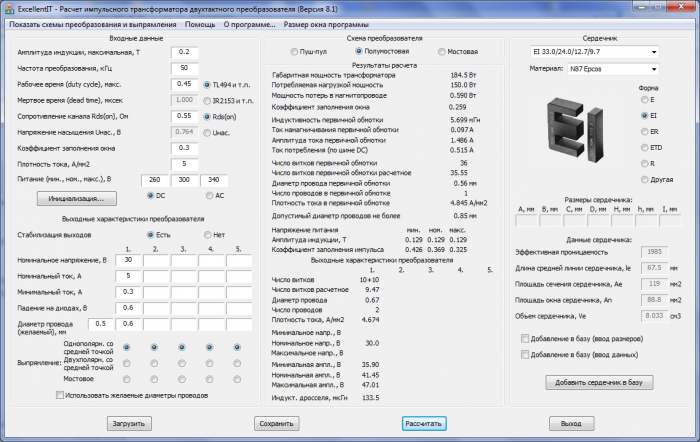Image resolution: width=700 pixels, height=442 pixels.
Task: Click the 'Инициализация...' button
Action: point(69,199)
